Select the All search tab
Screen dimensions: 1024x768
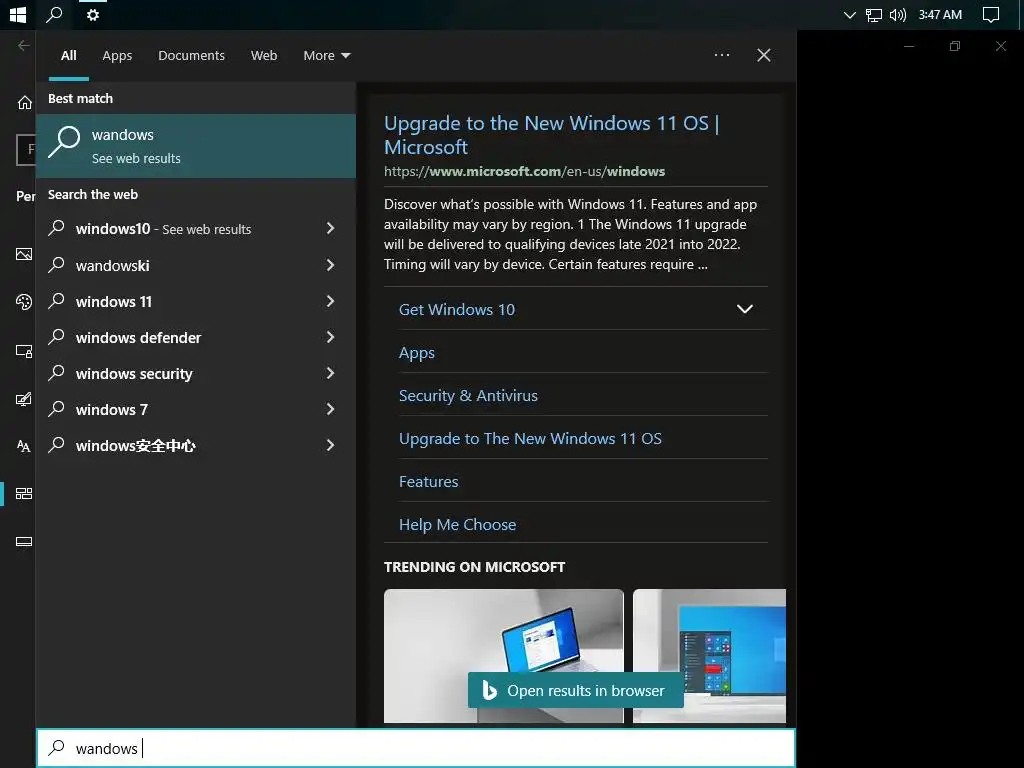point(69,56)
